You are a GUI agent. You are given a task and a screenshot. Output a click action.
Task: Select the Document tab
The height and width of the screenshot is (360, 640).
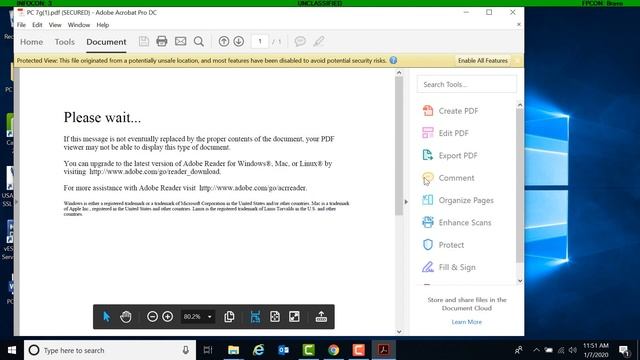click(106, 42)
